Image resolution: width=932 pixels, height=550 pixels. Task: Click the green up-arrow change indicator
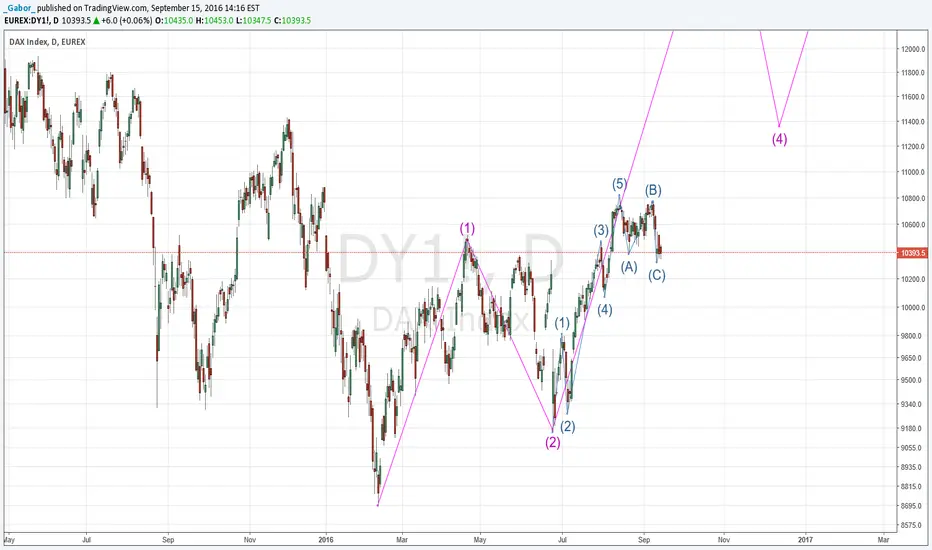click(x=96, y=20)
